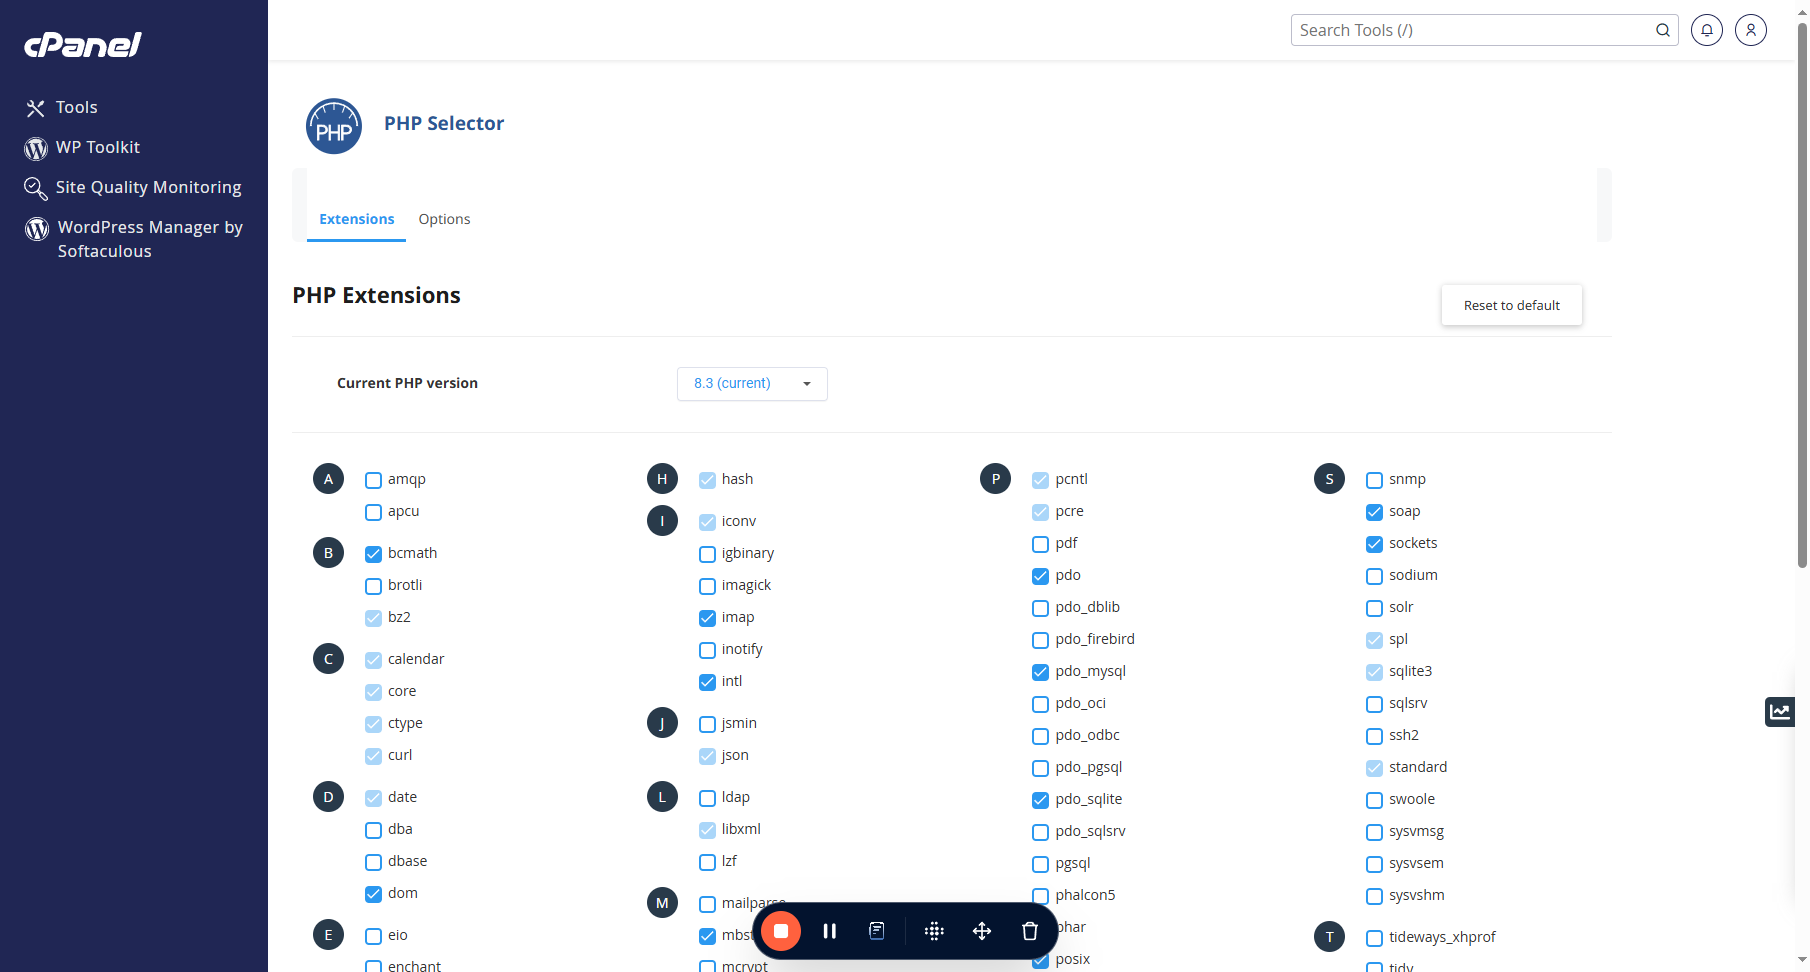
Task: Click letter B group badge
Action: [x=328, y=553]
